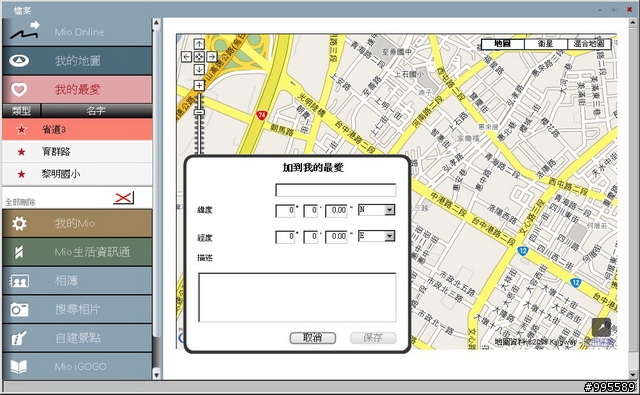Click the delete-all red X icon

123,198
